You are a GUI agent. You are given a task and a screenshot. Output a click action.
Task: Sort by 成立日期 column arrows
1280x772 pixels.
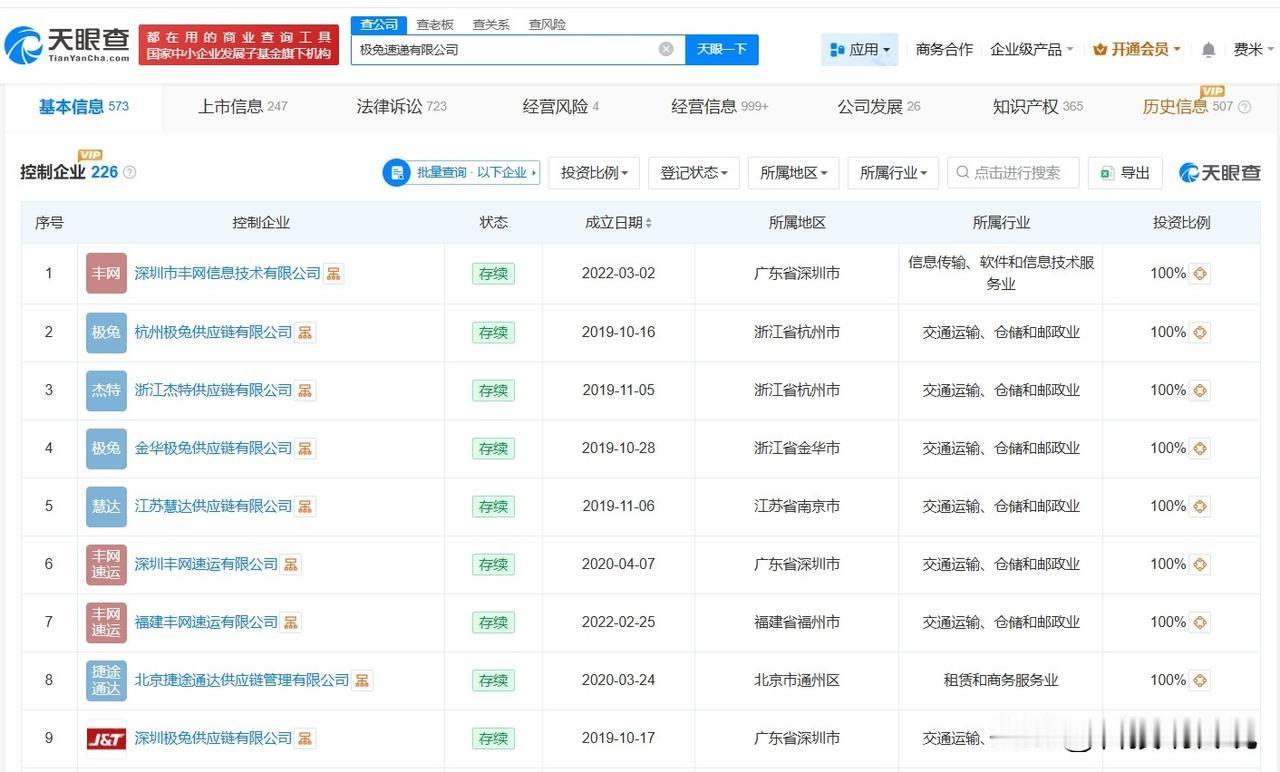click(649, 223)
